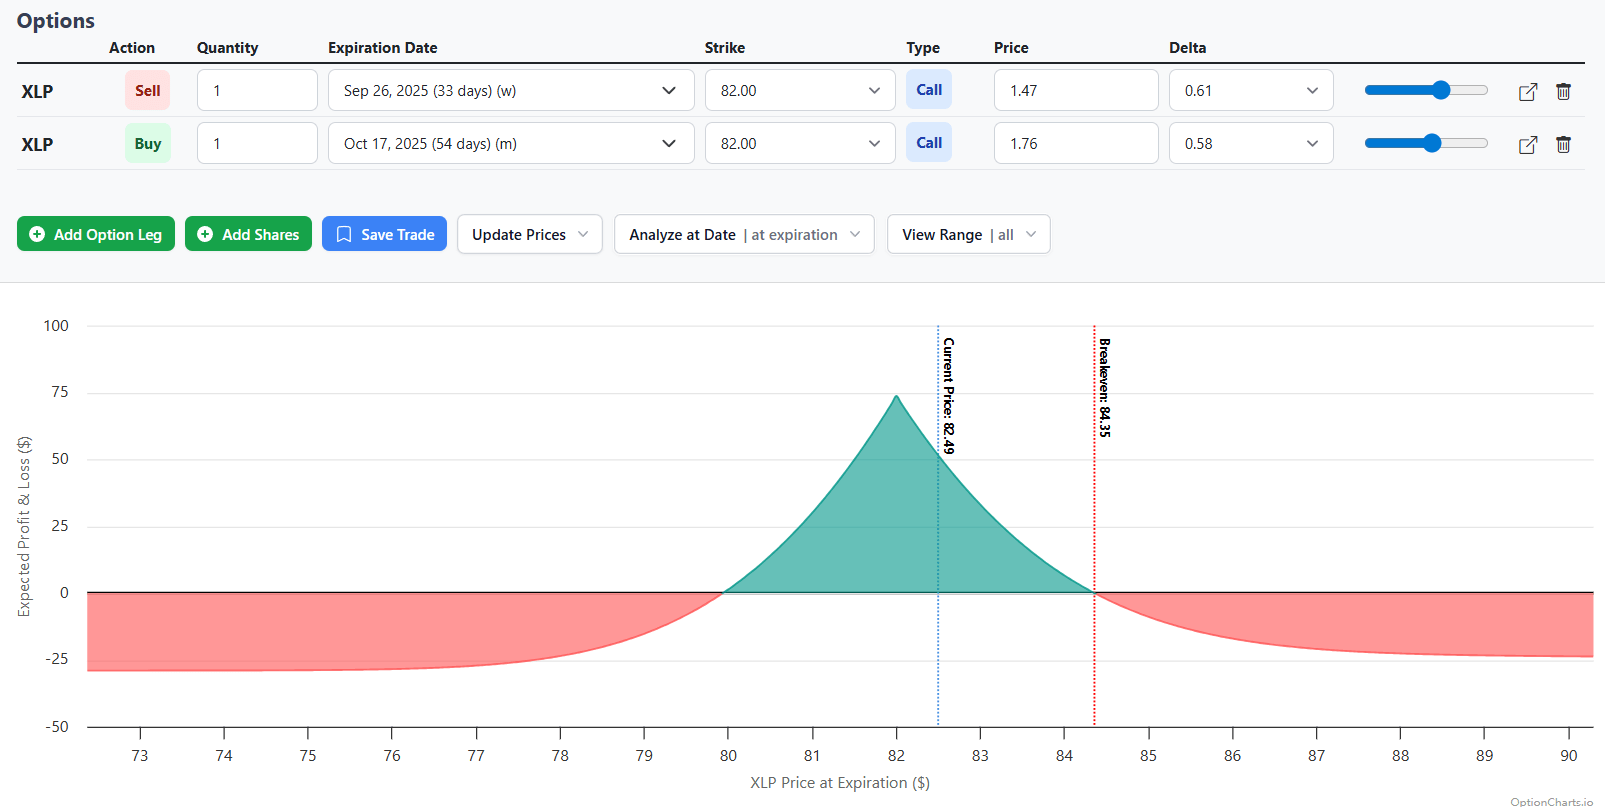Open the Sep 26, 2025 expiration dropdown

(x=510, y=91)
